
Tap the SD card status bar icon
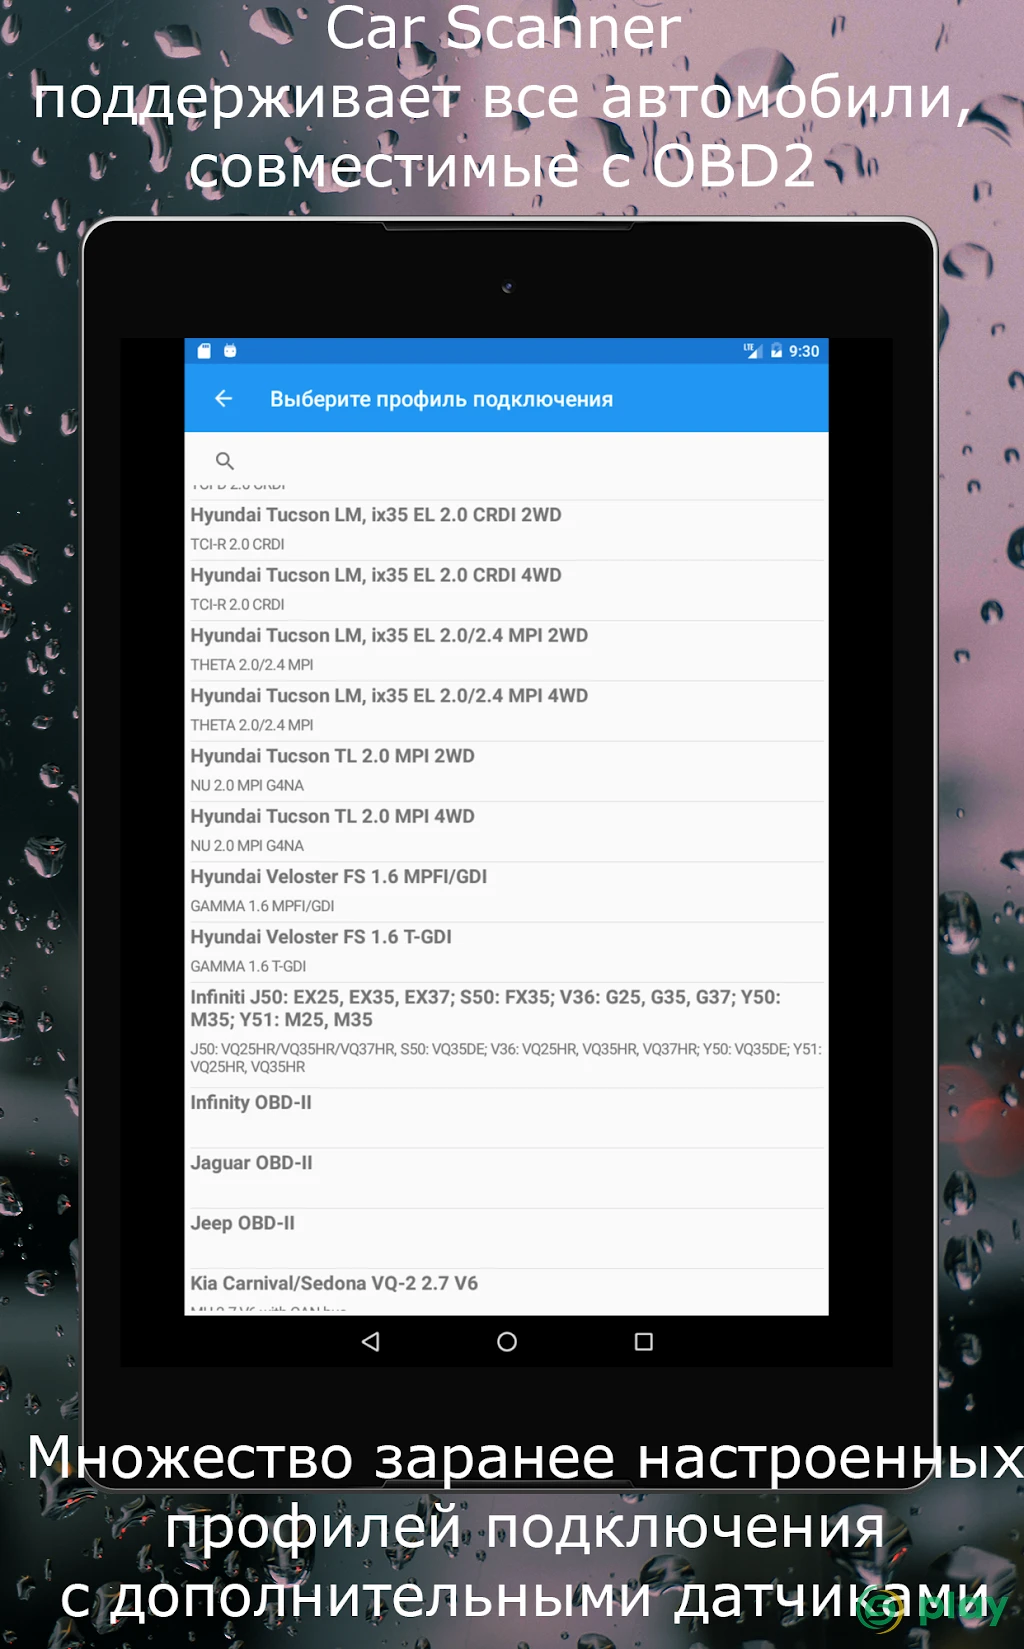point(204,351)
